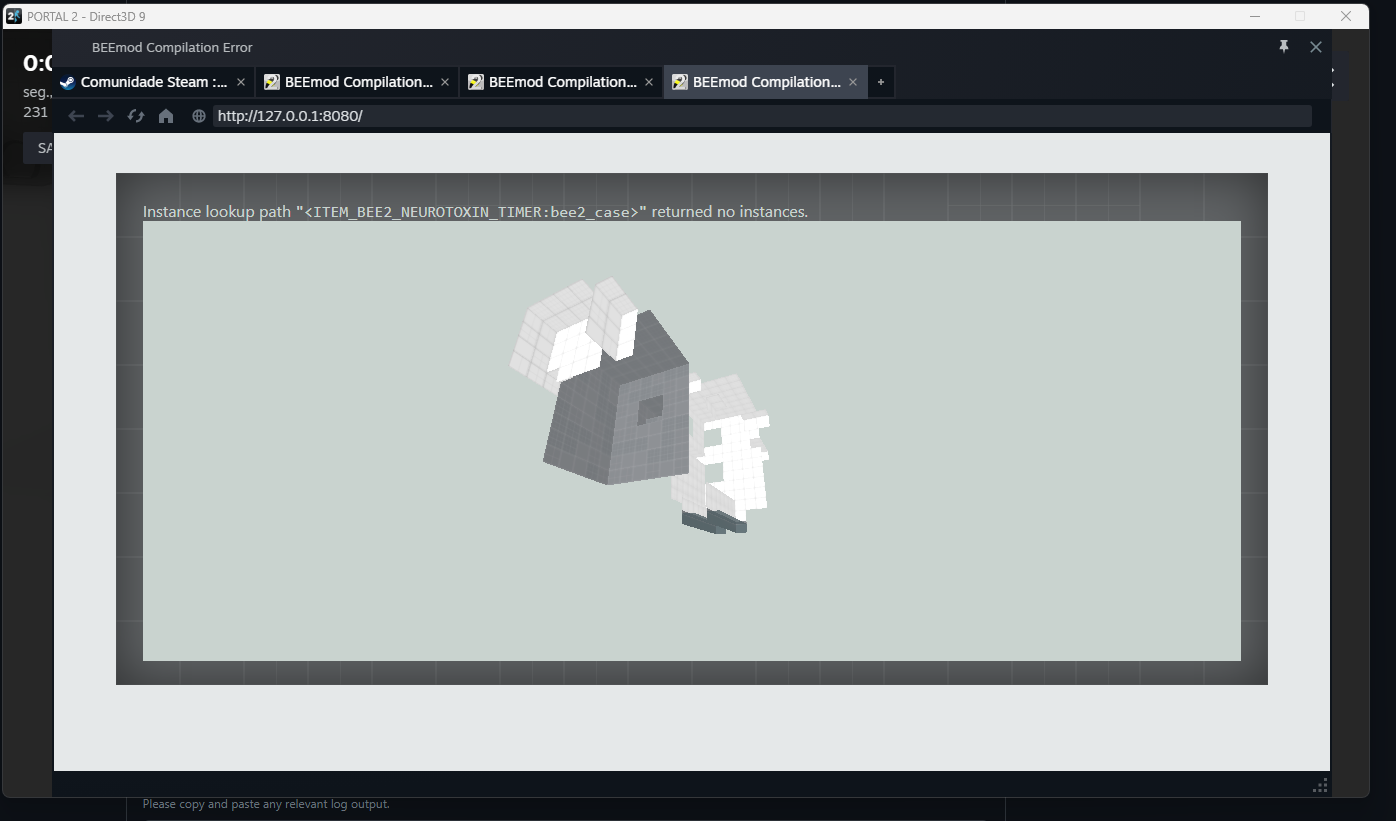The height and width of the screenshot is (821, 1396).
Task: Click the BEEmod favicon on the active tab
Action: [679, 81]
